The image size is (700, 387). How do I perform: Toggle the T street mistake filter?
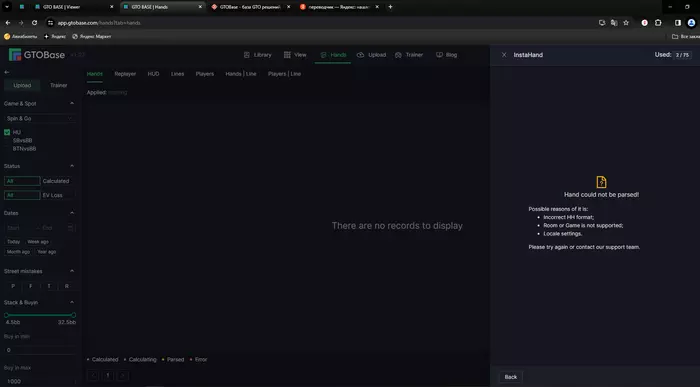click(x=49, y=286)
